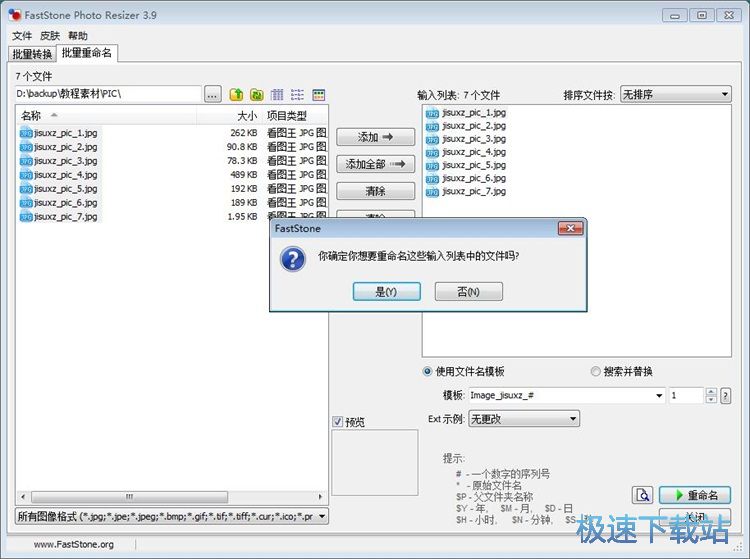Click the start number input field
Screen dimensions: 750x559
click(686, 395)
